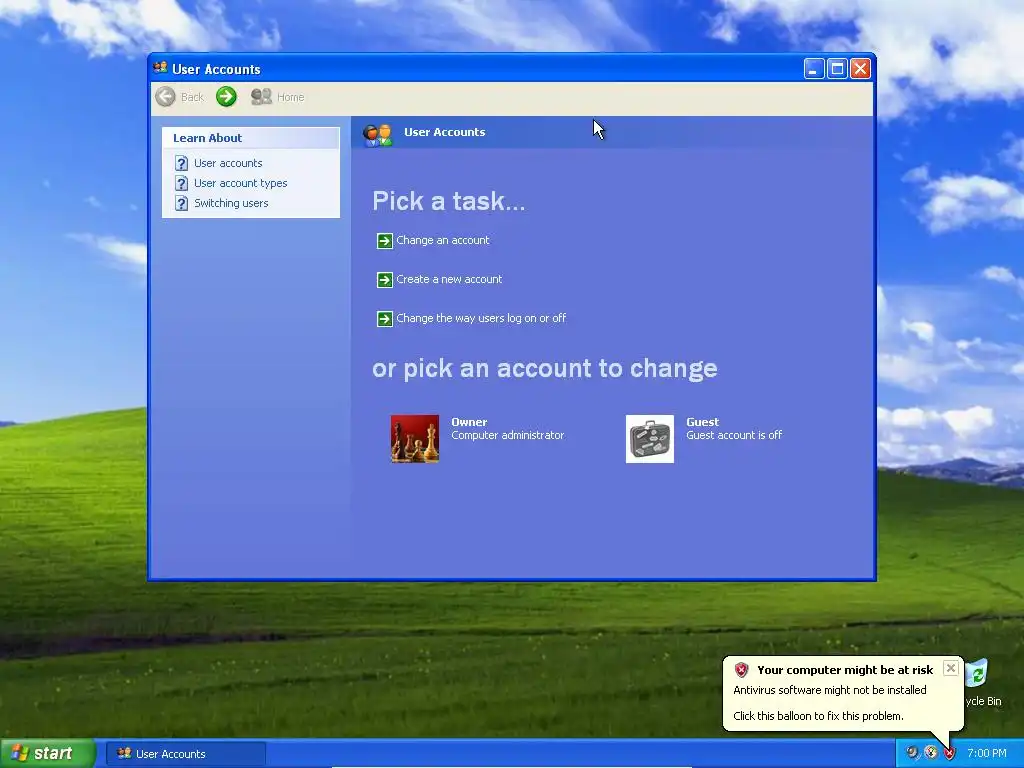
Task: Open the User account types help topic
Action: pos(240,184)
